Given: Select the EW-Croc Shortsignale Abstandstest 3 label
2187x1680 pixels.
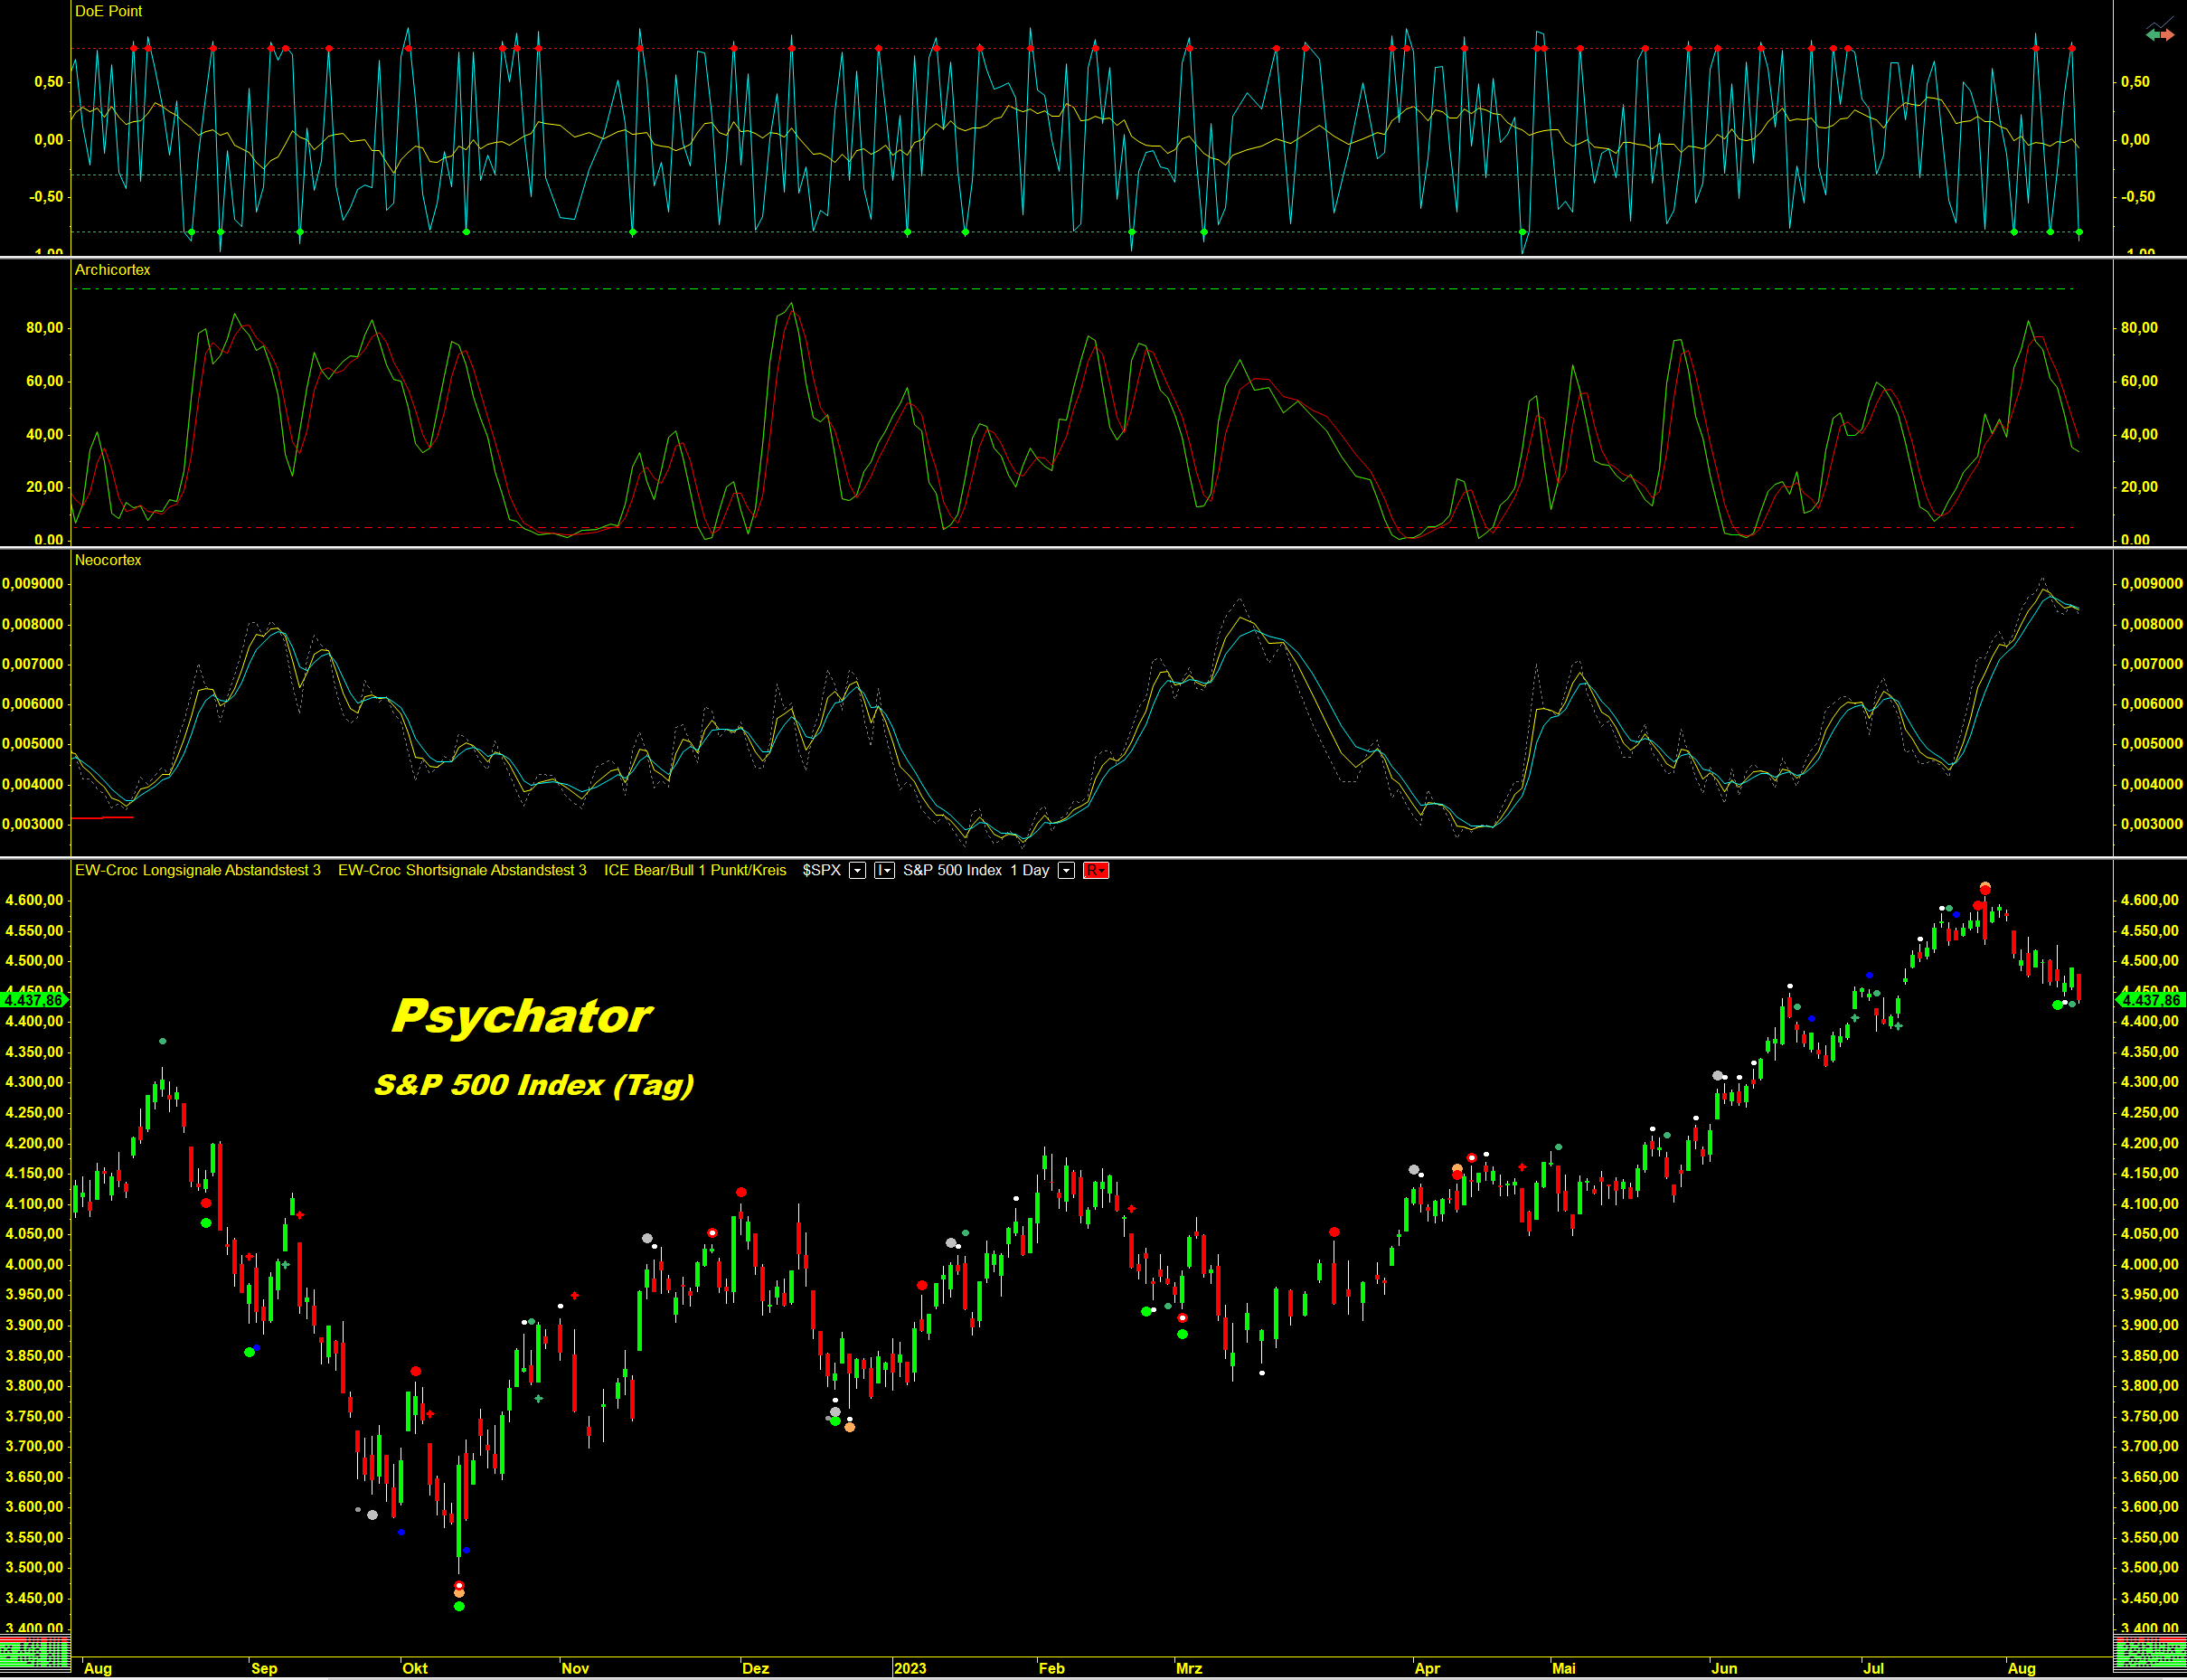Looking at the screenshot, I should tap(462, 870).
